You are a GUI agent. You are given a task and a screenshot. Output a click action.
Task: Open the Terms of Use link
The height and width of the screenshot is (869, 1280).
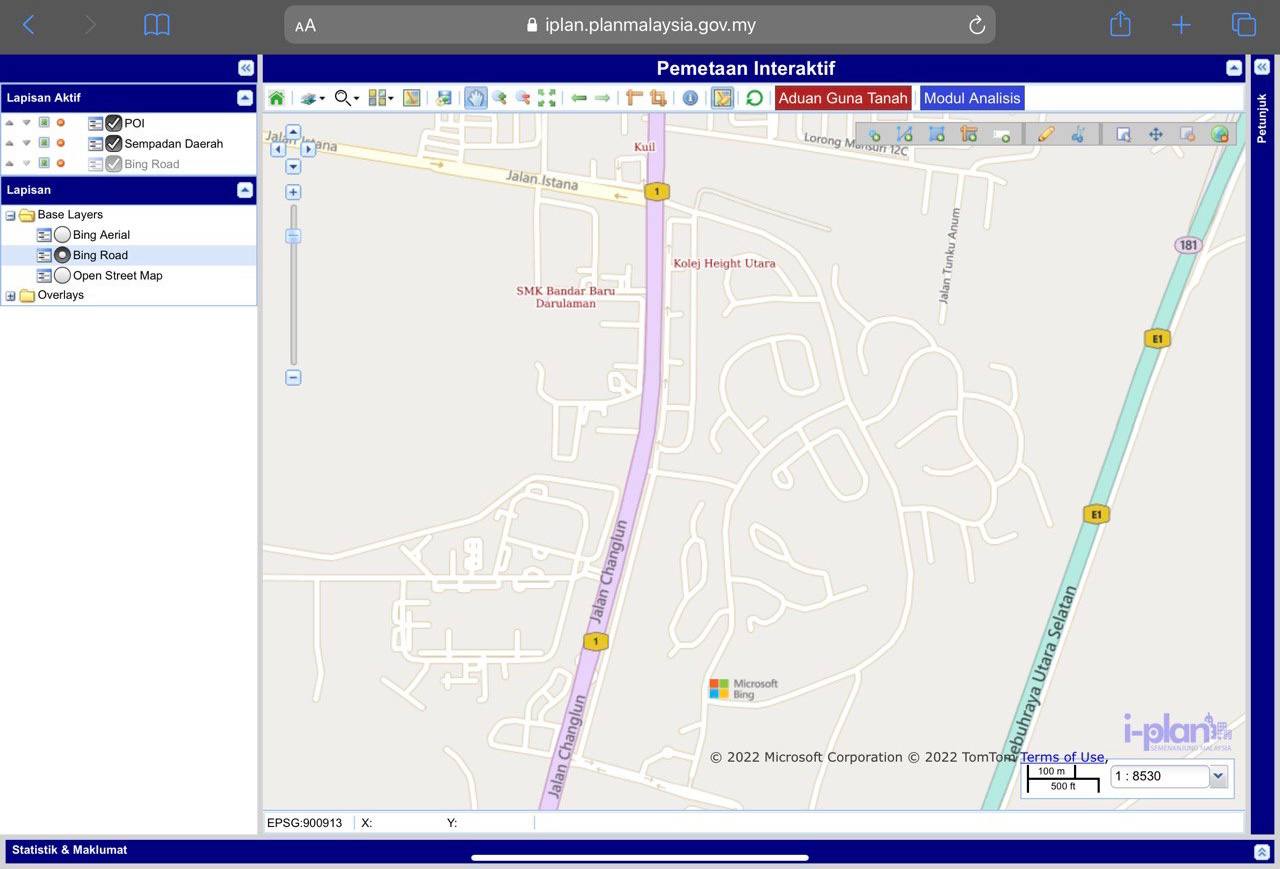tap(1062, 757)
